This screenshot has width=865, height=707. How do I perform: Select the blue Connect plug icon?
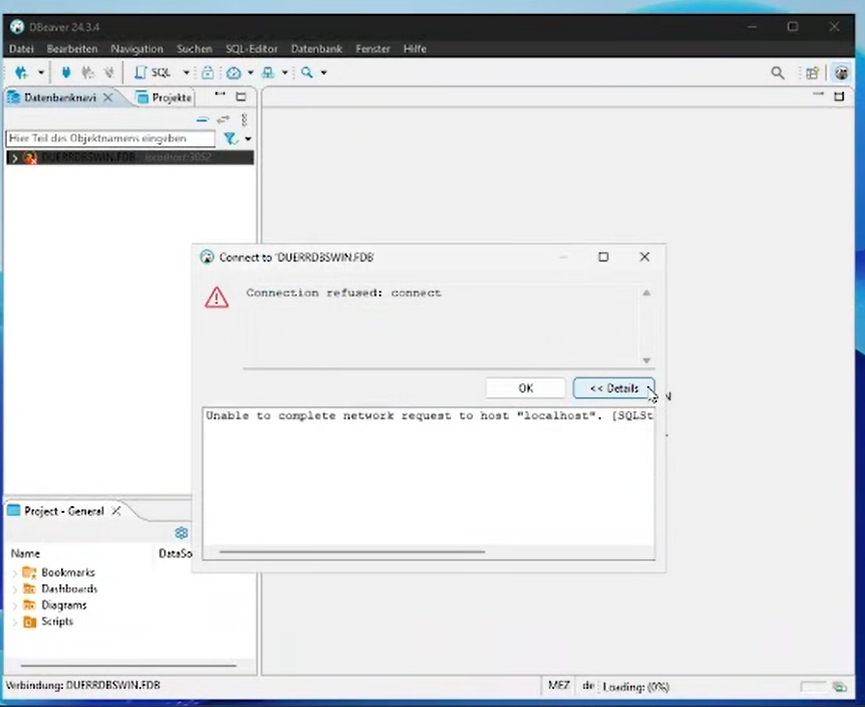(65, 72)
